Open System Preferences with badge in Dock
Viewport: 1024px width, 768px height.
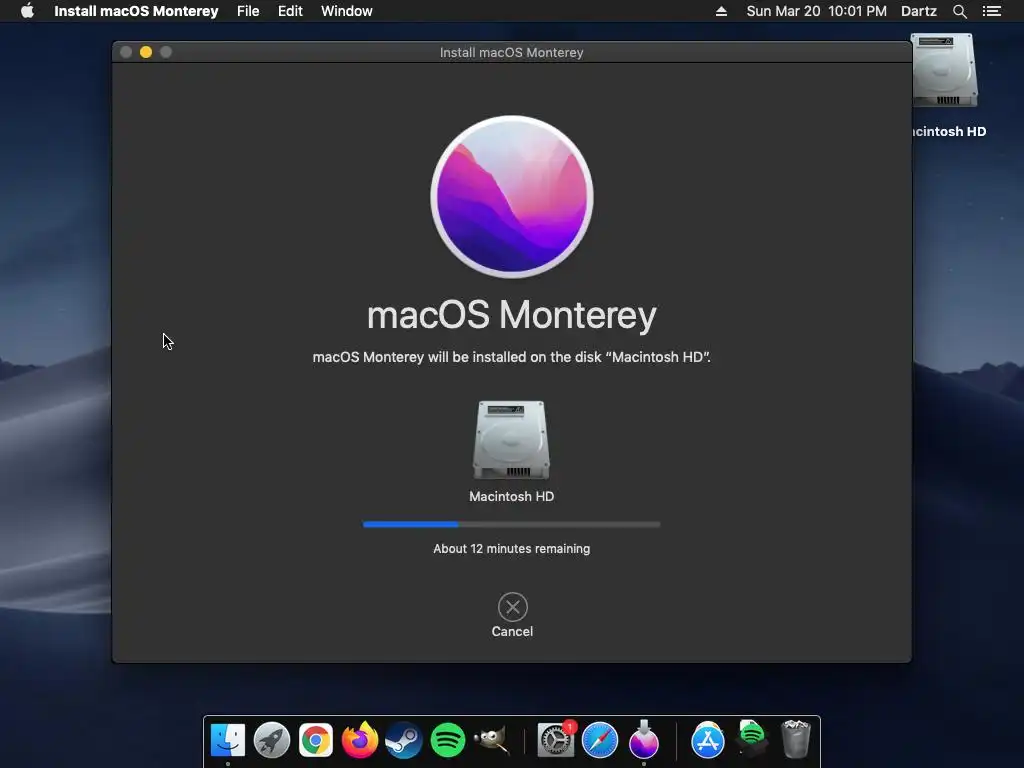pyautogui.click(x=556, y=740)
